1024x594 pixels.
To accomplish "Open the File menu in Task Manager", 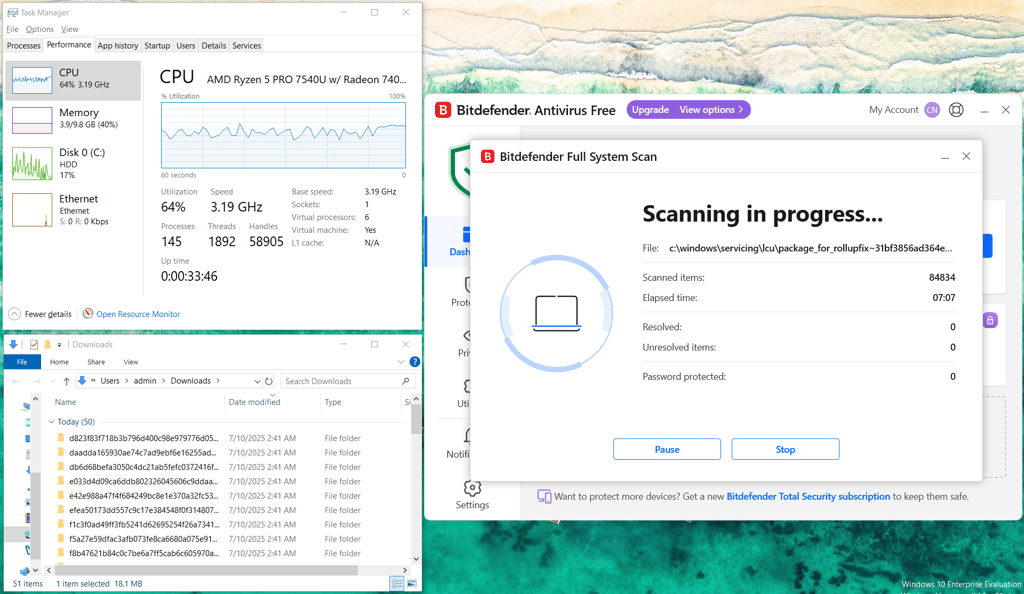I will point(12,29).
